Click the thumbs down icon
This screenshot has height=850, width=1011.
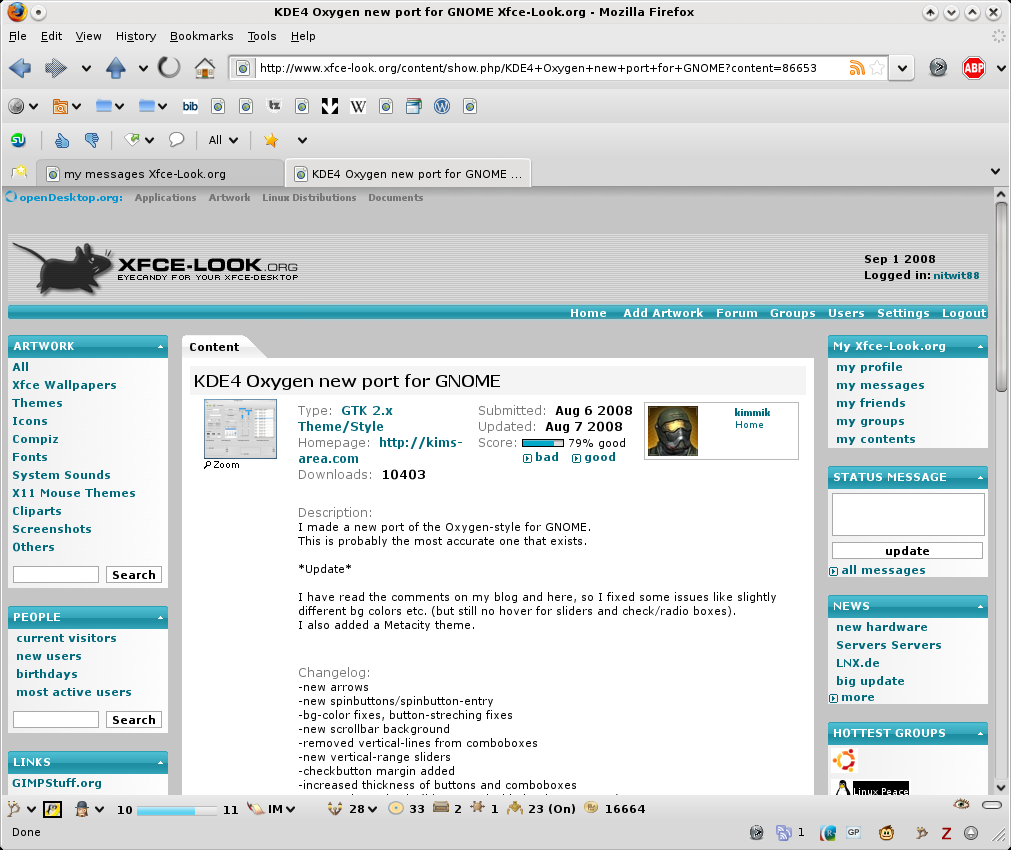[92, 140]
